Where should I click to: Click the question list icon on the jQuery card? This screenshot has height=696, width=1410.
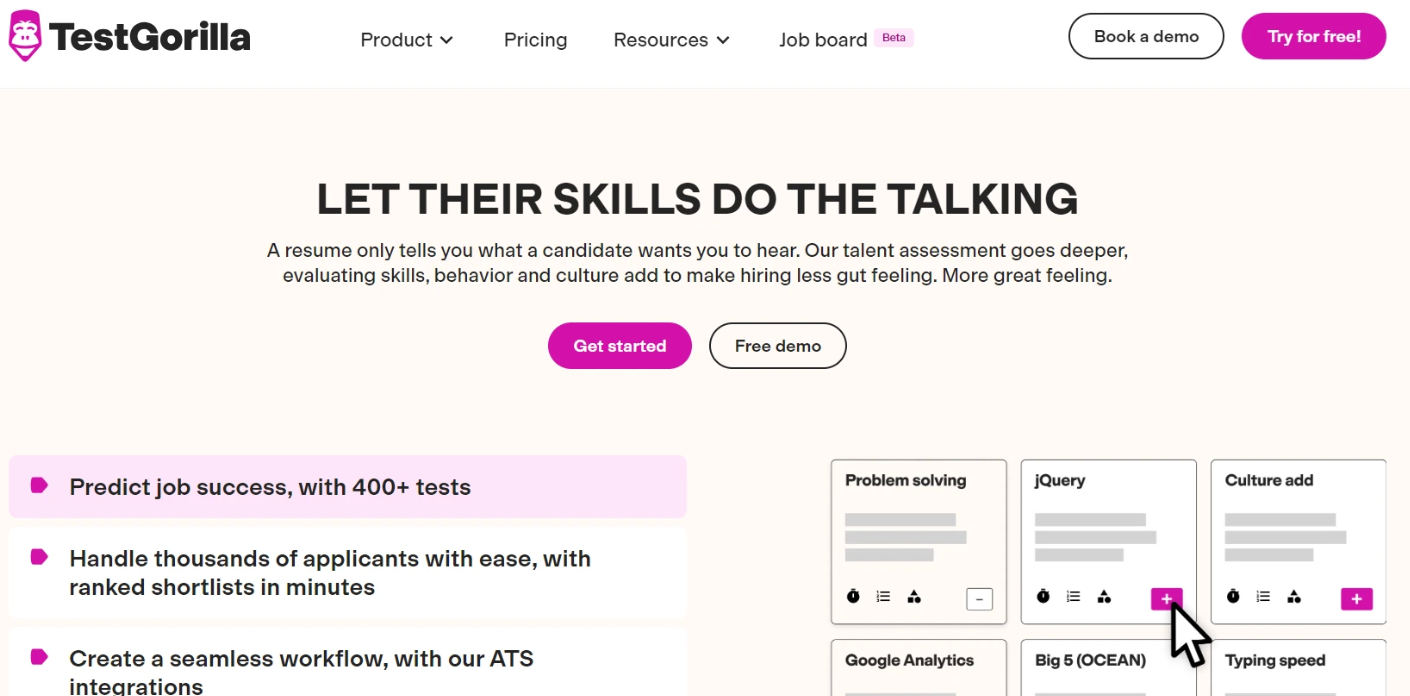tap(1072, 596)
